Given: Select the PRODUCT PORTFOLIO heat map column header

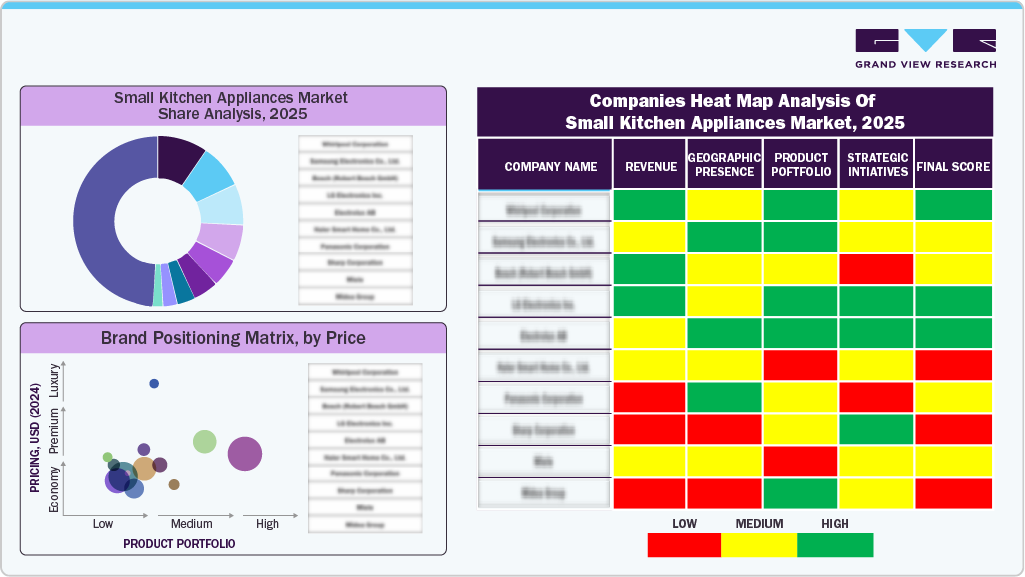Looking at the screenshot, I should point(800,164).
